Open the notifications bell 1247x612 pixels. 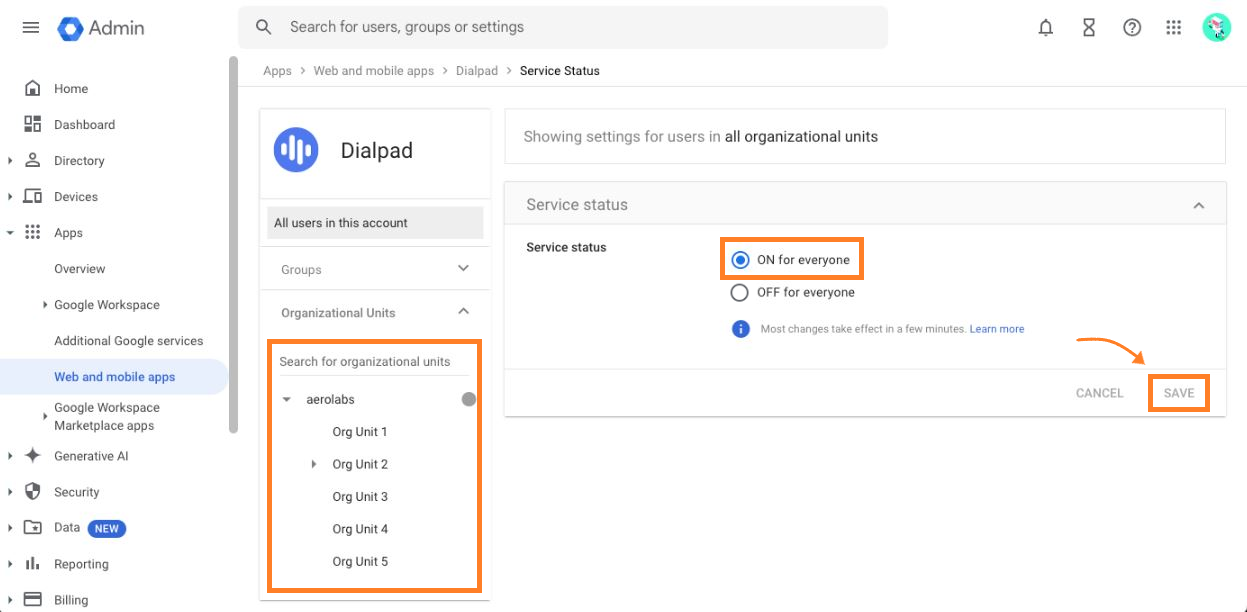1046,28
